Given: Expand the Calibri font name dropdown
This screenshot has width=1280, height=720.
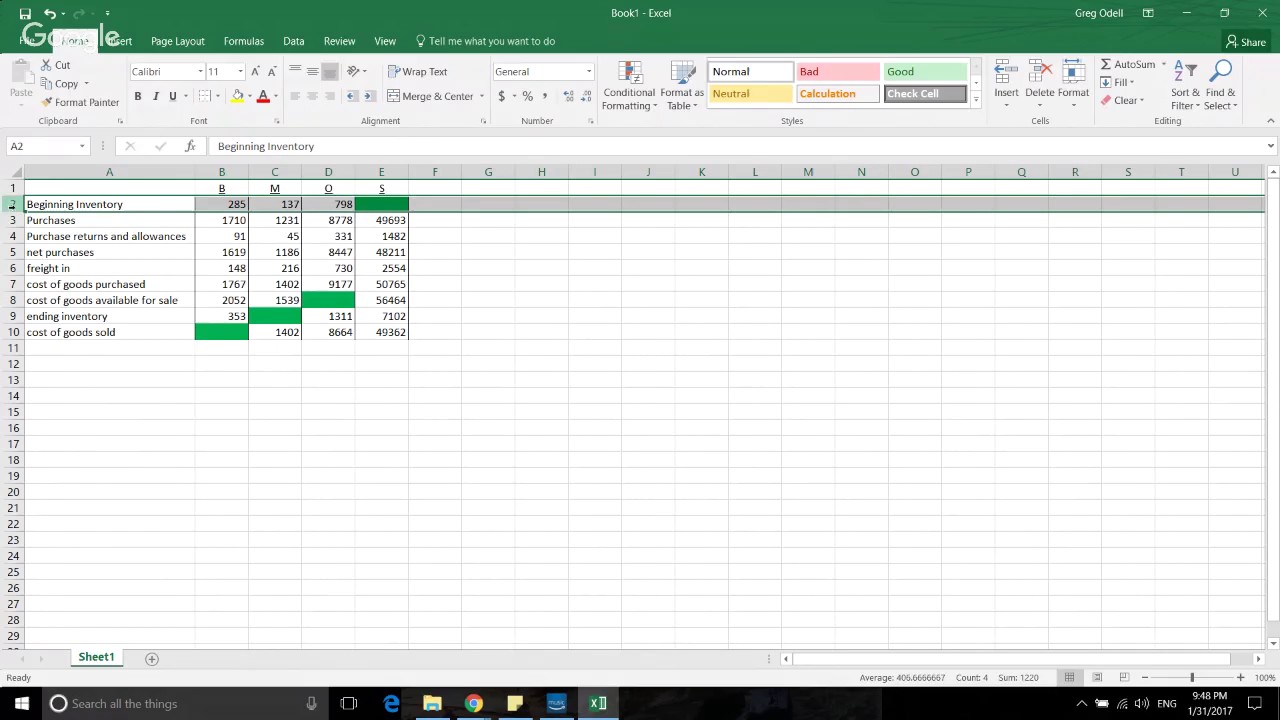Looking at the screenshot, I should tap(200, 71).
